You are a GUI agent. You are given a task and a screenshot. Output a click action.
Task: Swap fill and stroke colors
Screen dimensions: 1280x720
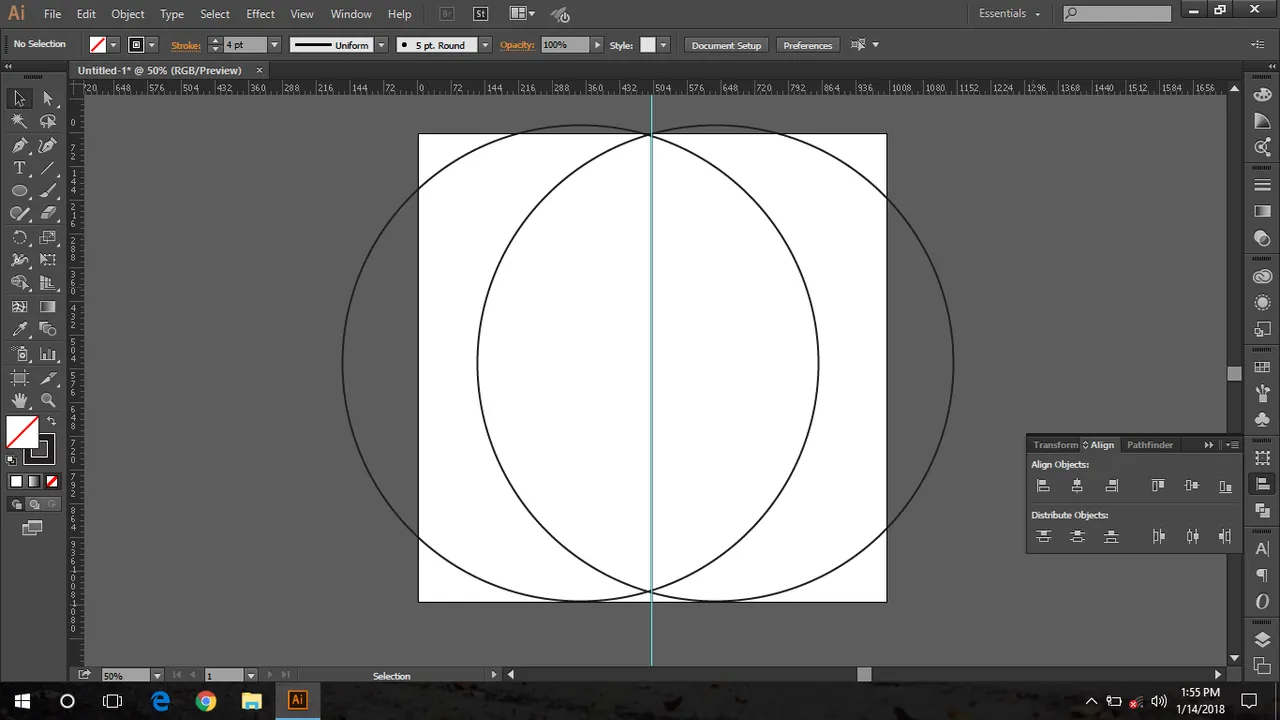click(52, 421)
